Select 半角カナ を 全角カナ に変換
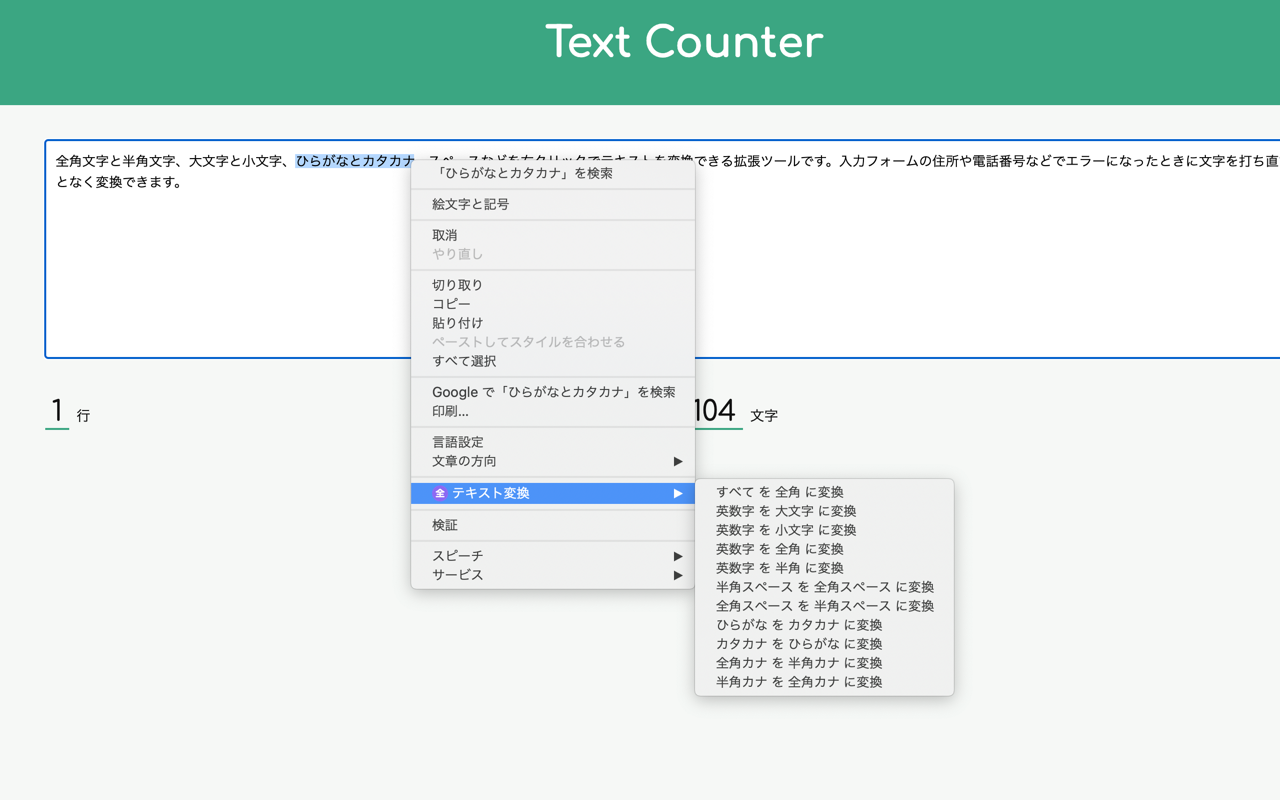1280x800 pixels. point(824,682)
